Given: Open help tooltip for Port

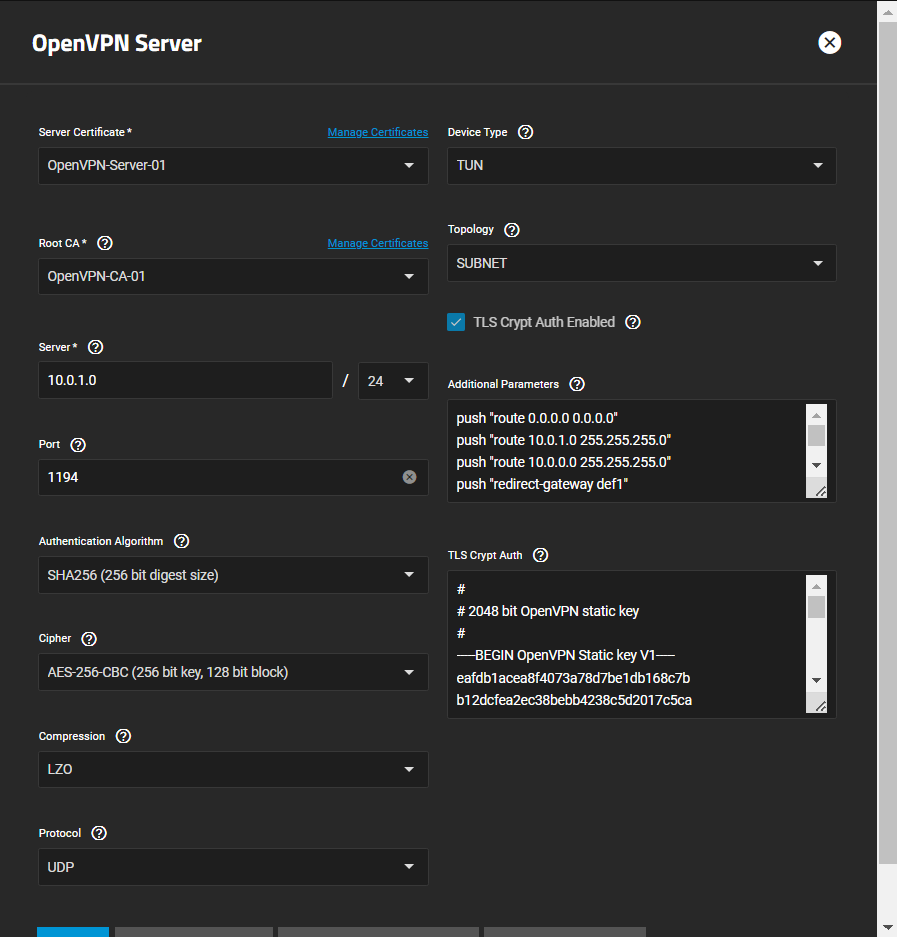Looking at the screenshot, I should tap(78, 445).
